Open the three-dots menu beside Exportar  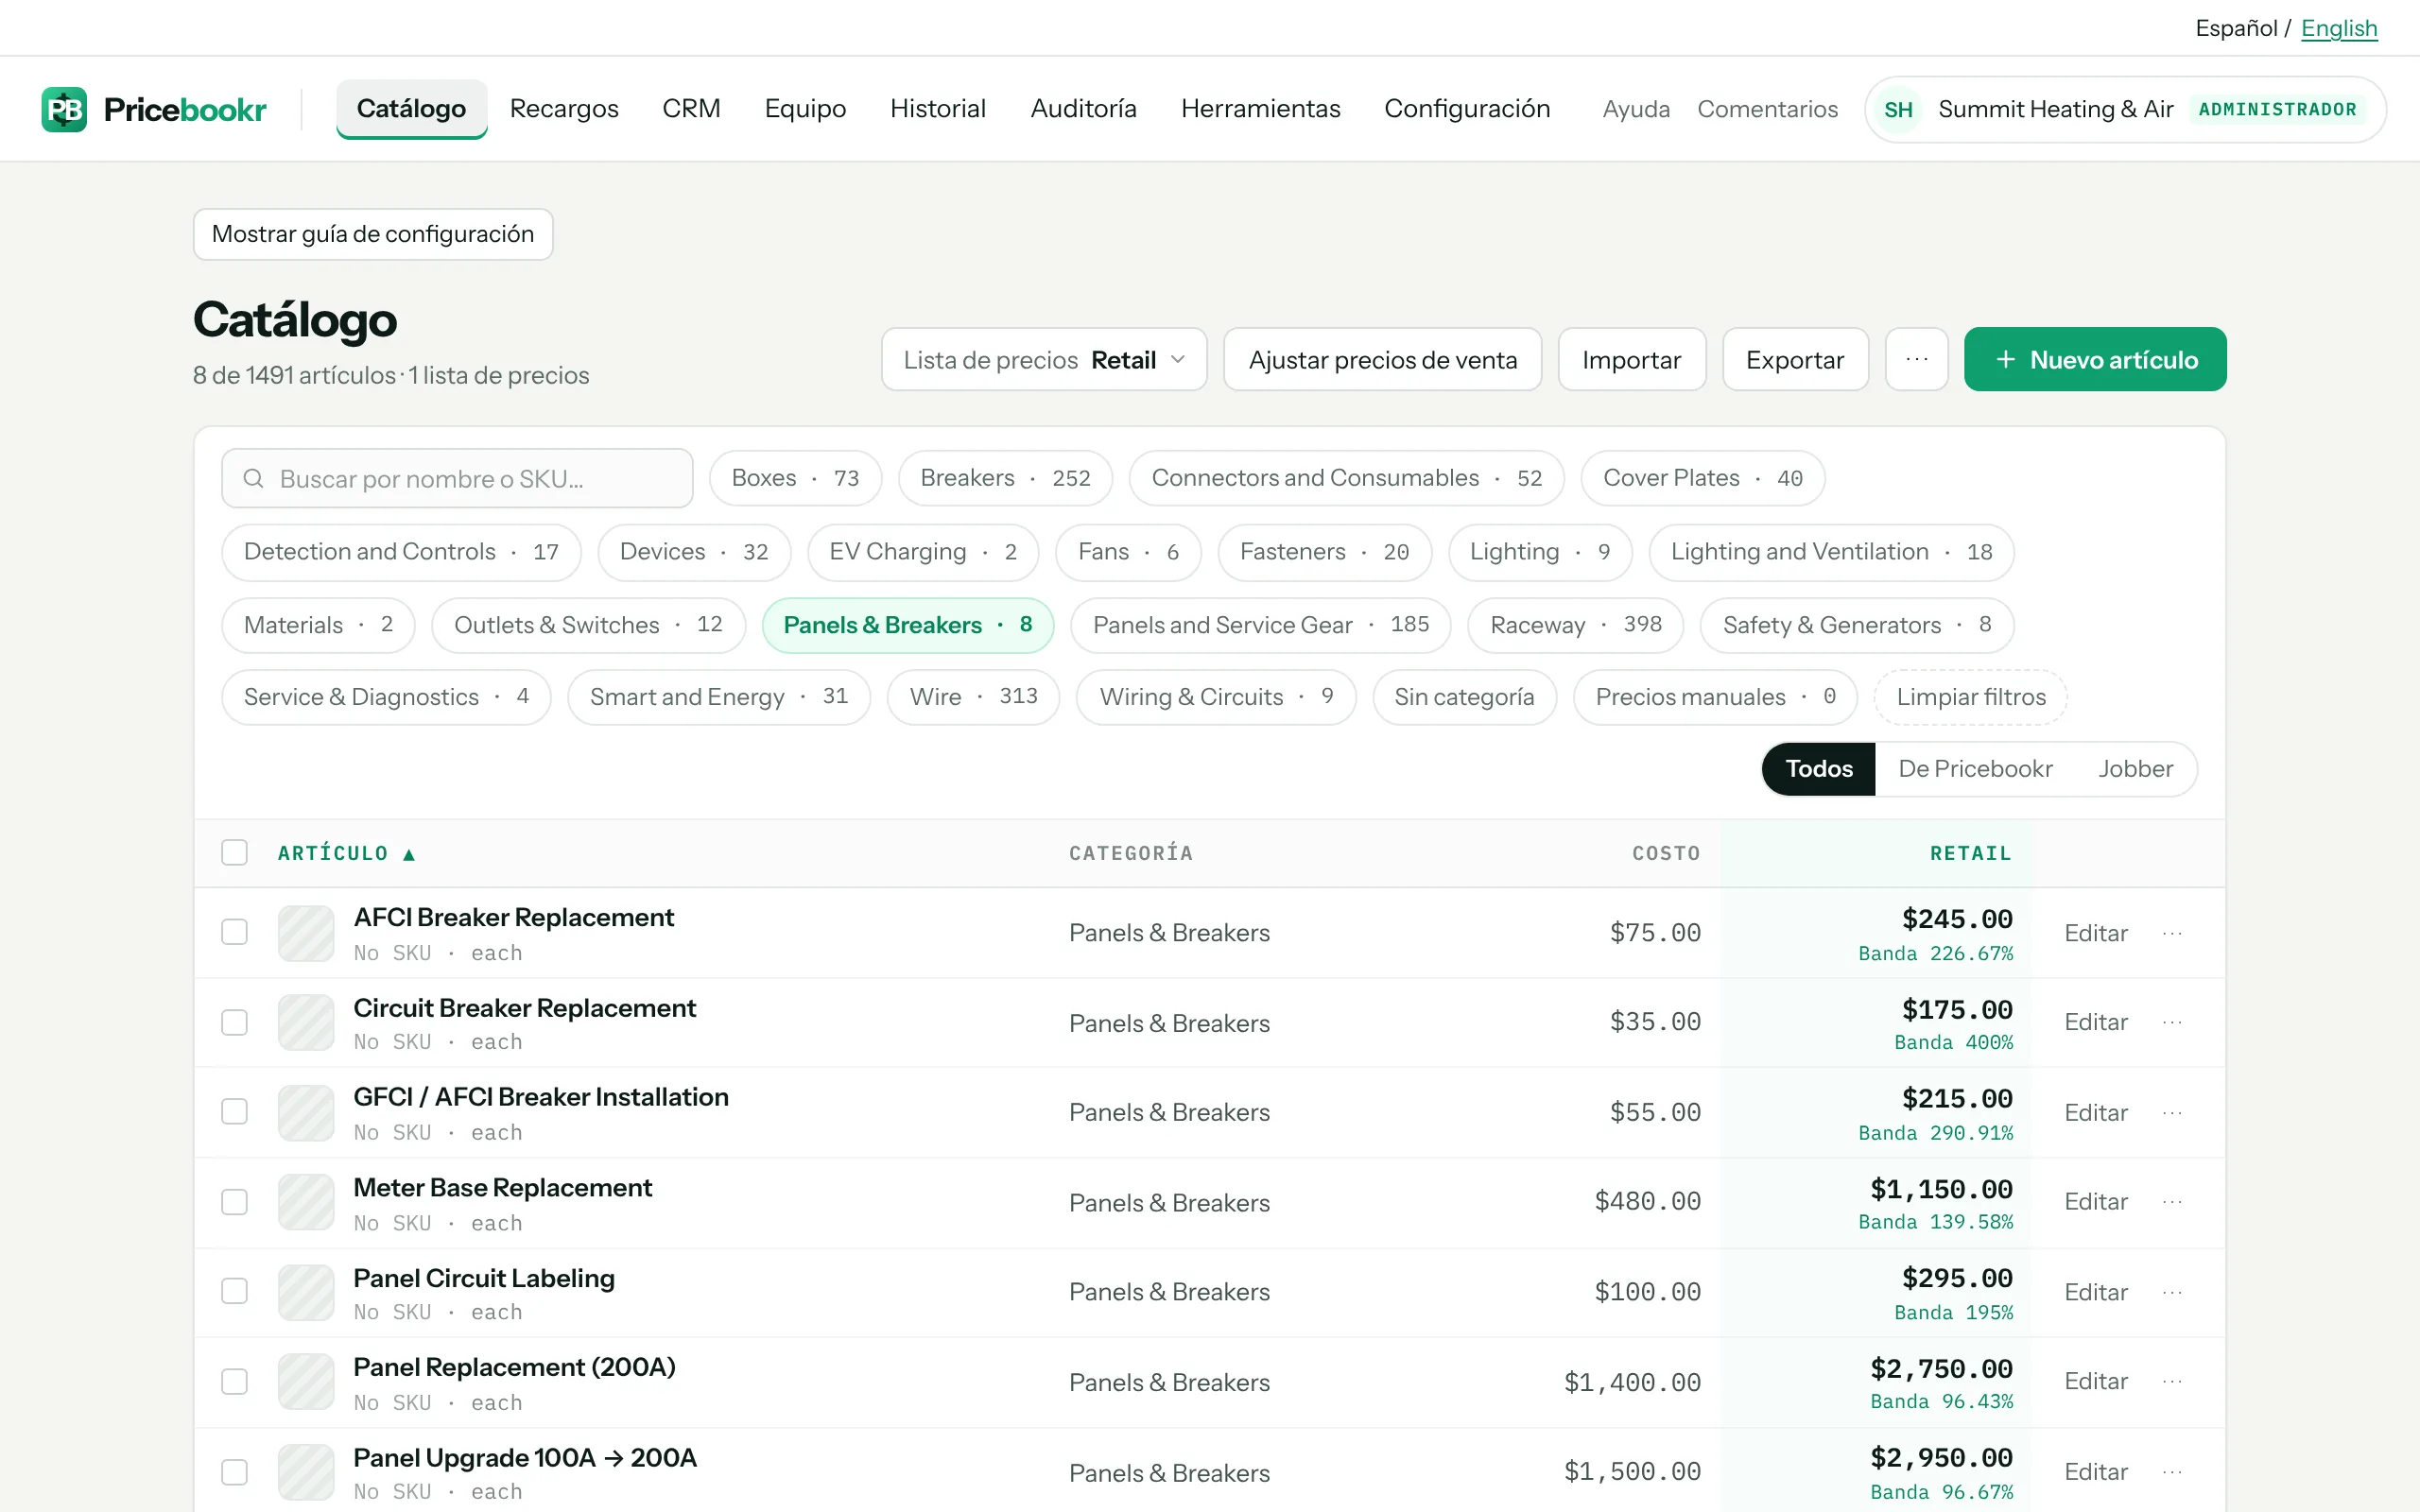pyautogui.click(x=1916, y=359)
